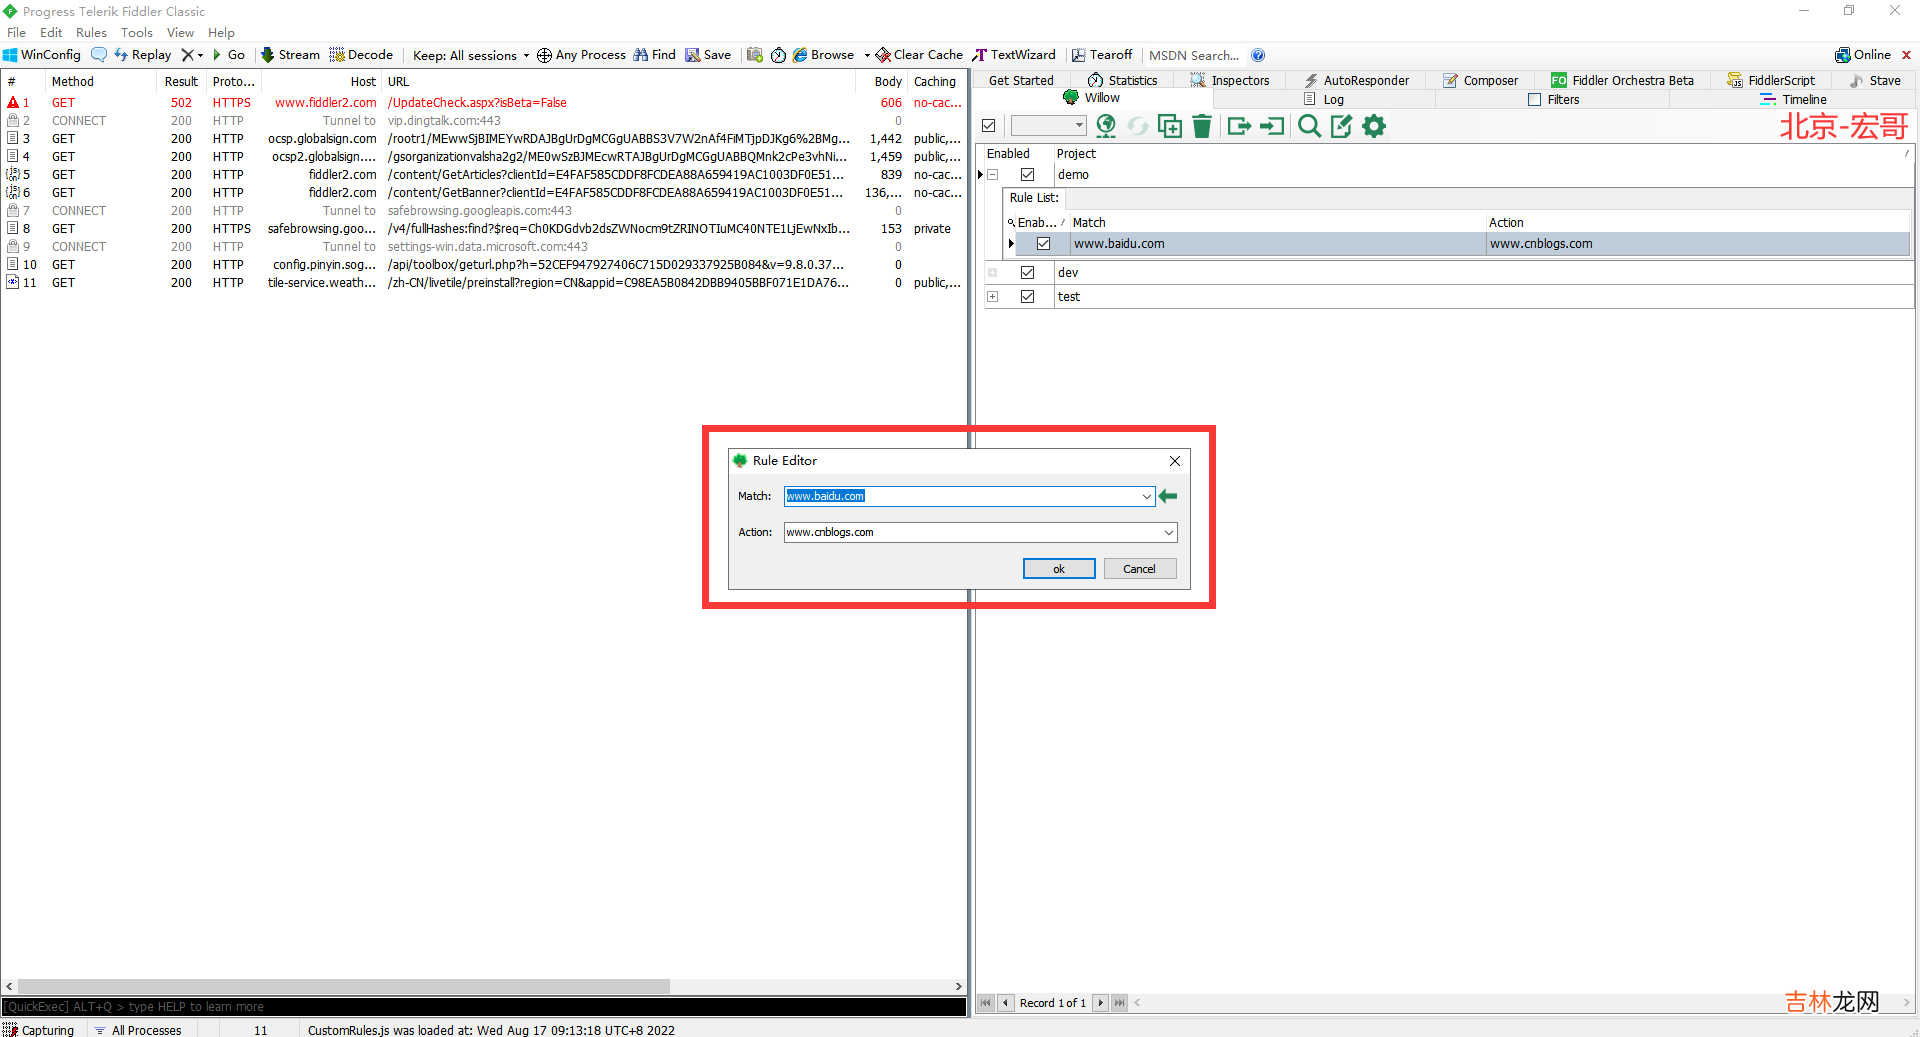Click the Willow export arrow icon

pos(1239,126)
